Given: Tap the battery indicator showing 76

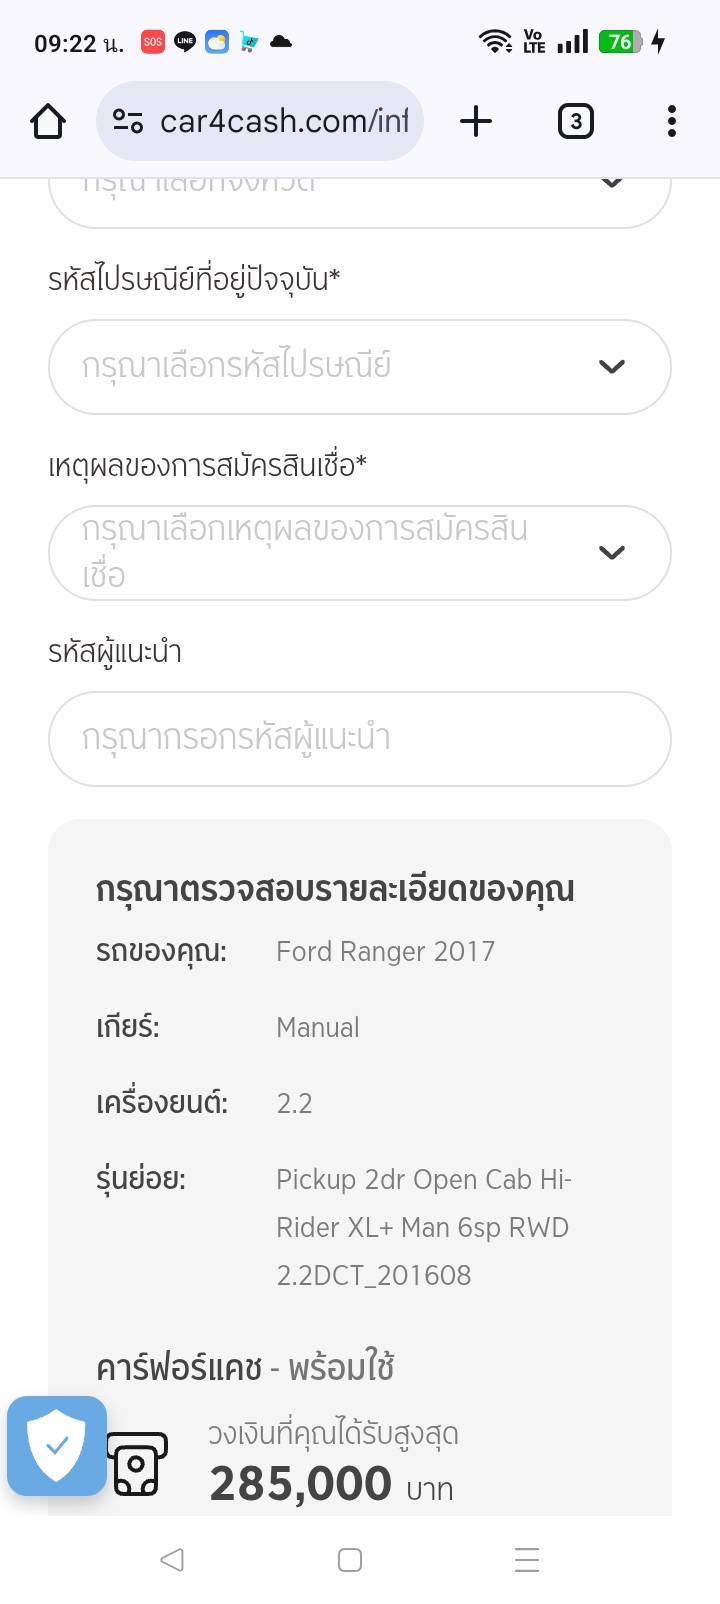Looking at the screenshot, I should click(x=620, y=42).
